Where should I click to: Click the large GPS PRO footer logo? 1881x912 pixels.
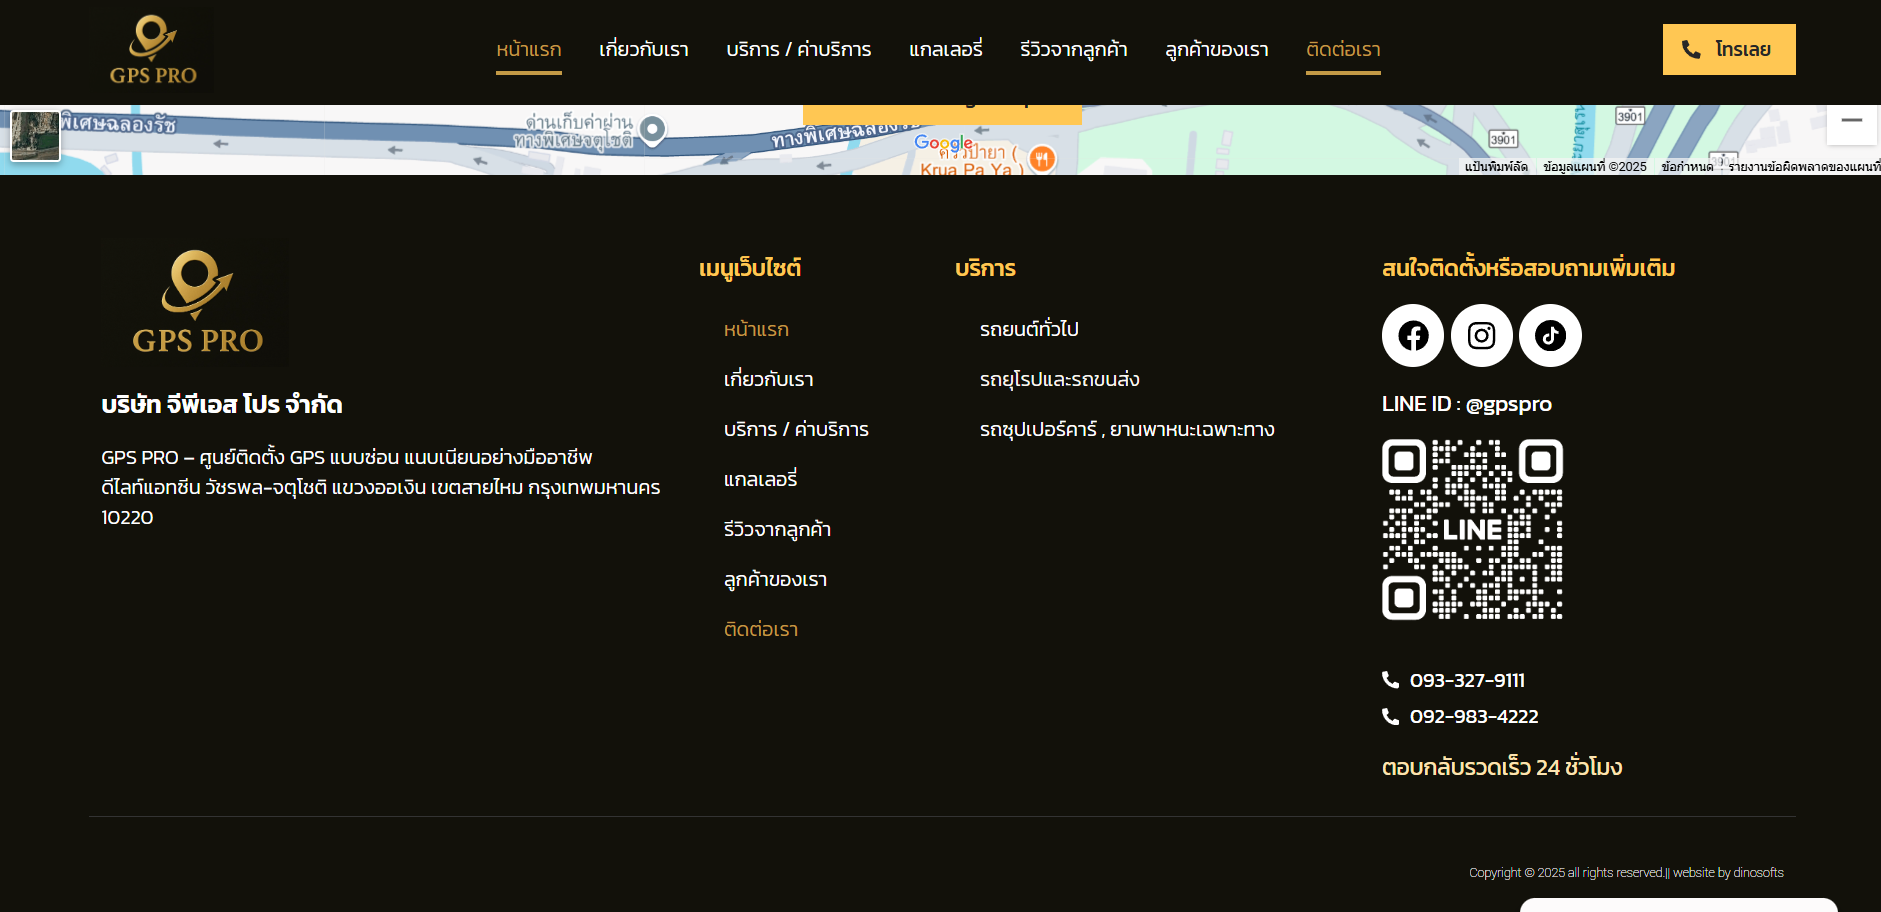[x=197, y=302]
